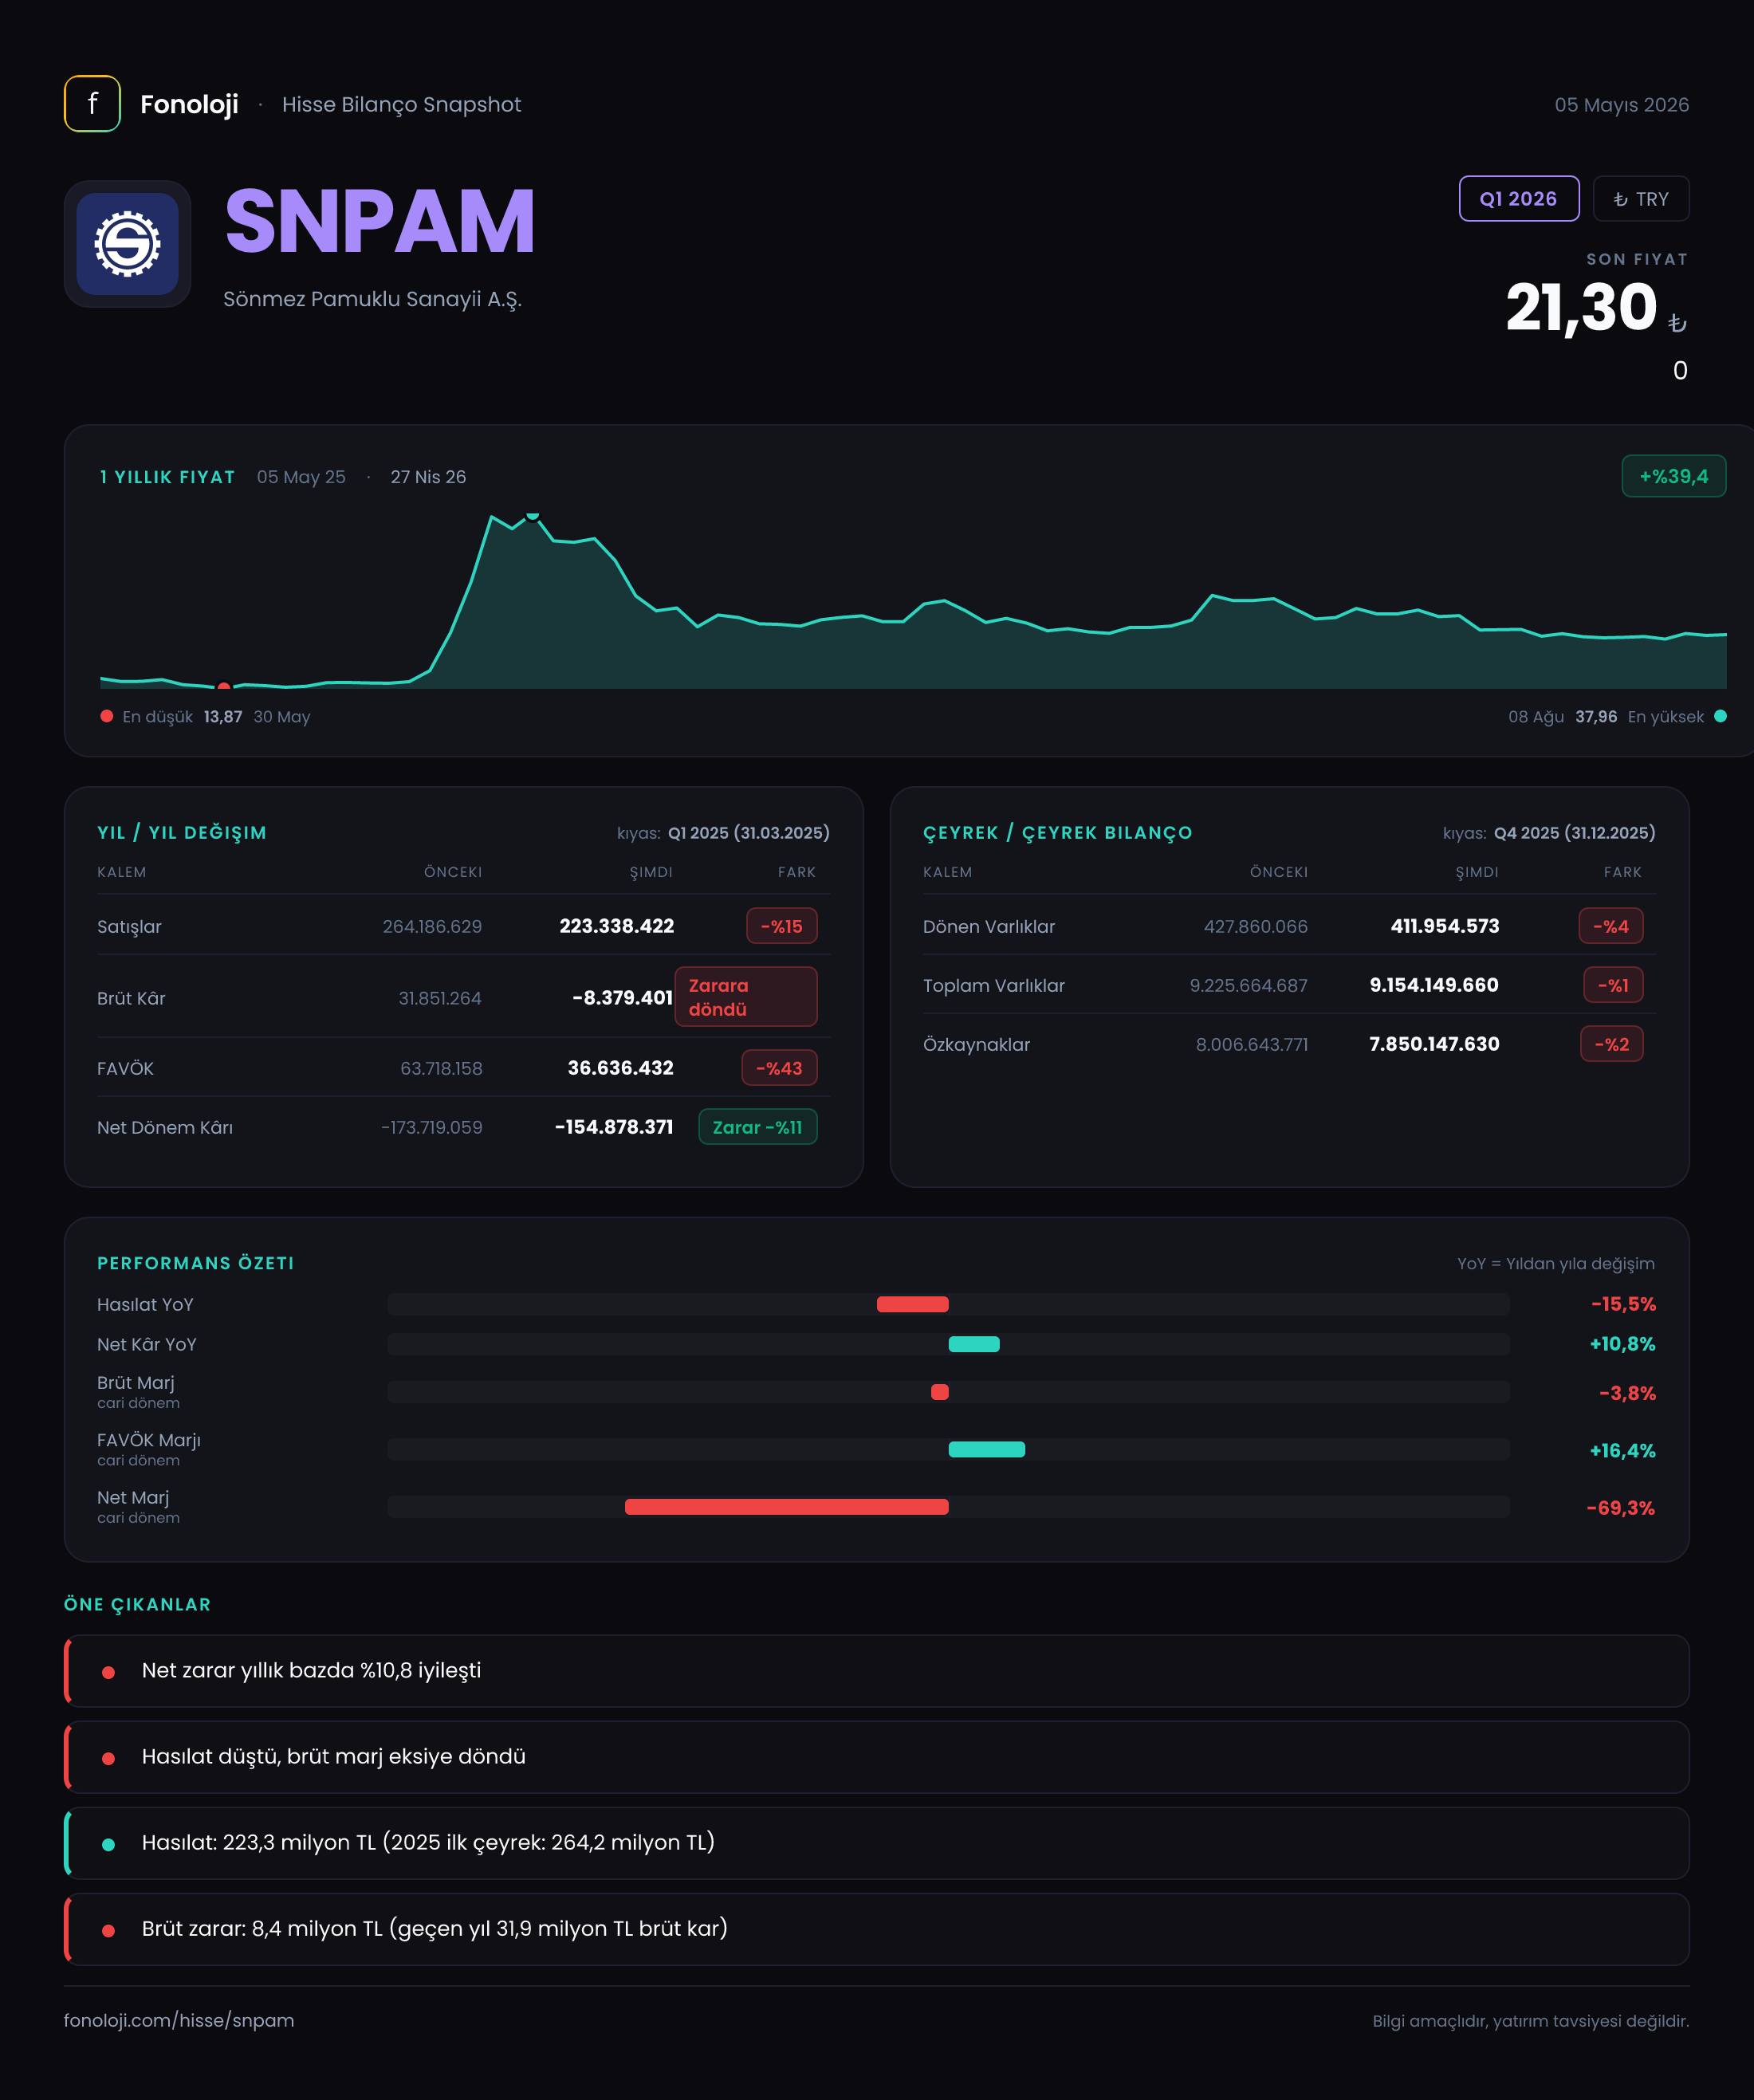Click 'Hasılat düştü, brüt marj eksiye döndü' text
1754x2100 pixels.
tap(334, 1757)
